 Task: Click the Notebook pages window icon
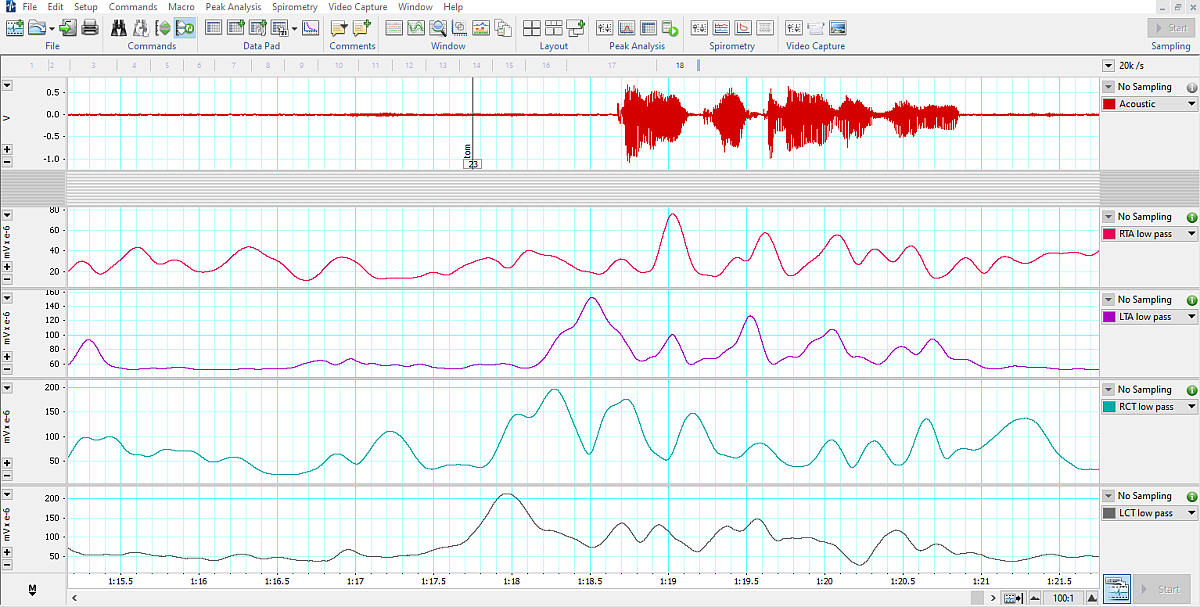point(503,28)
